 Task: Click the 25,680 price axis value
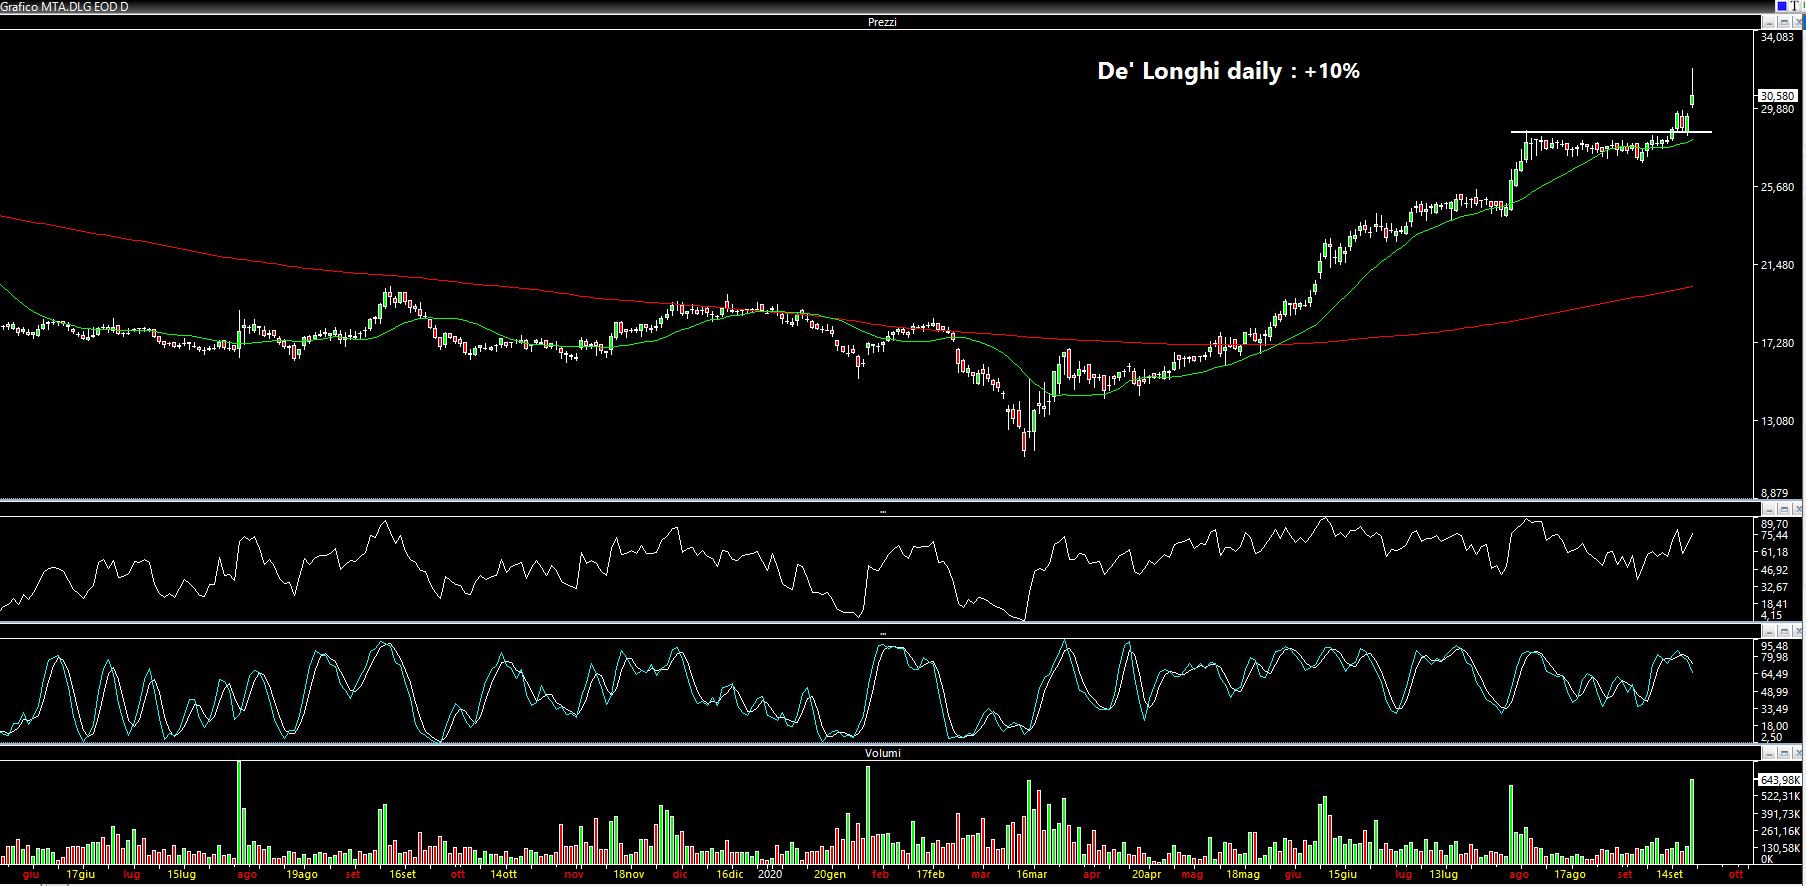[x=1777, y=187]
